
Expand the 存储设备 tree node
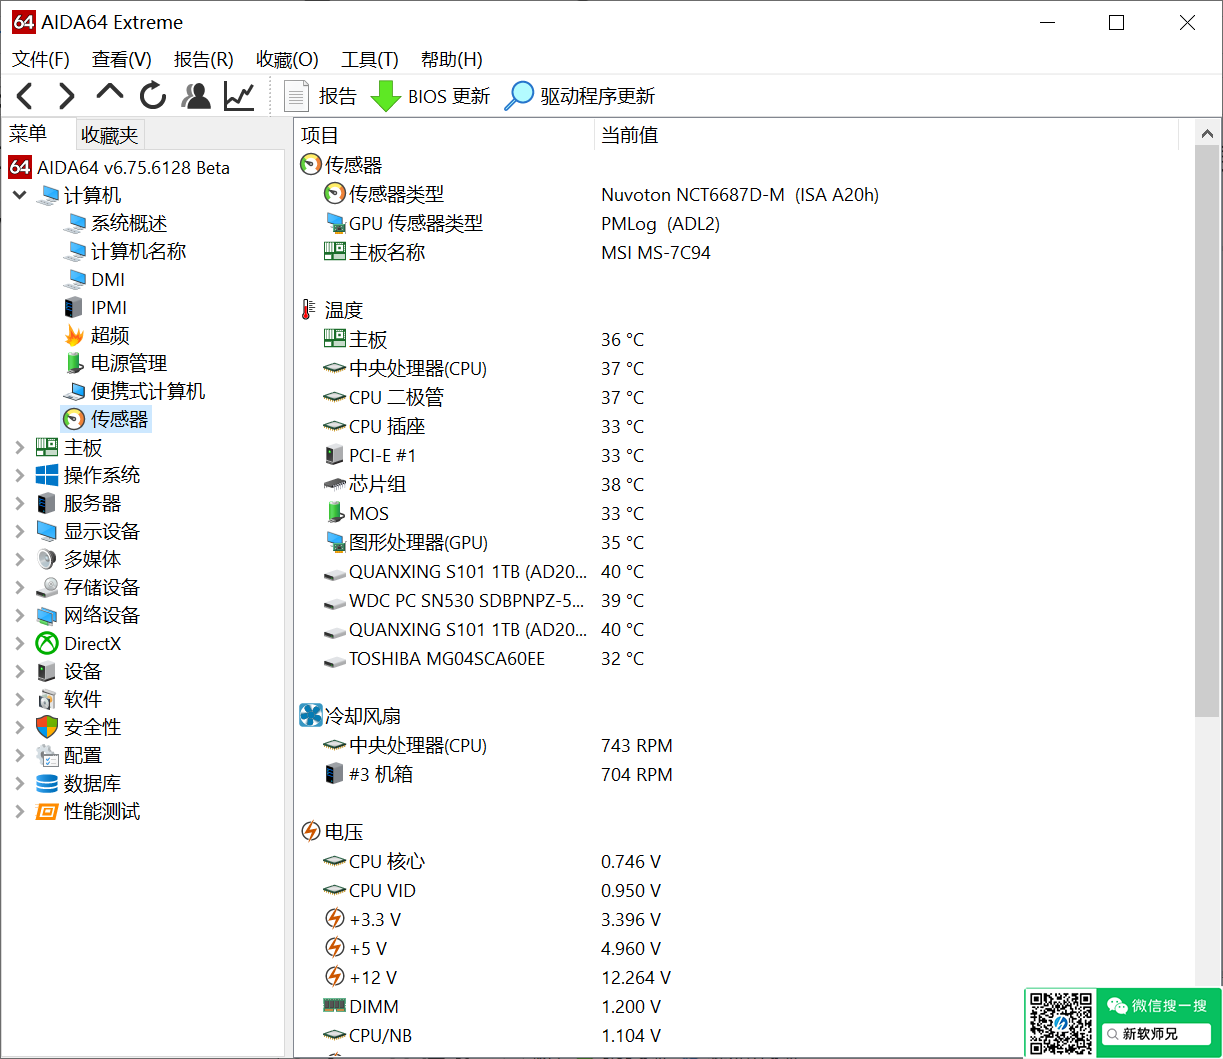click(x=19, y=588)
